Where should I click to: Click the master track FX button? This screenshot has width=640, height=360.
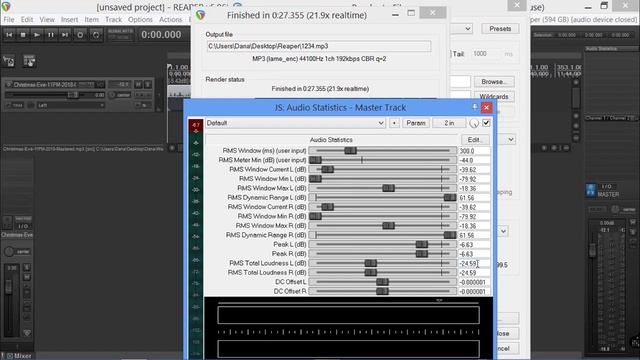(x=590, y=191)
